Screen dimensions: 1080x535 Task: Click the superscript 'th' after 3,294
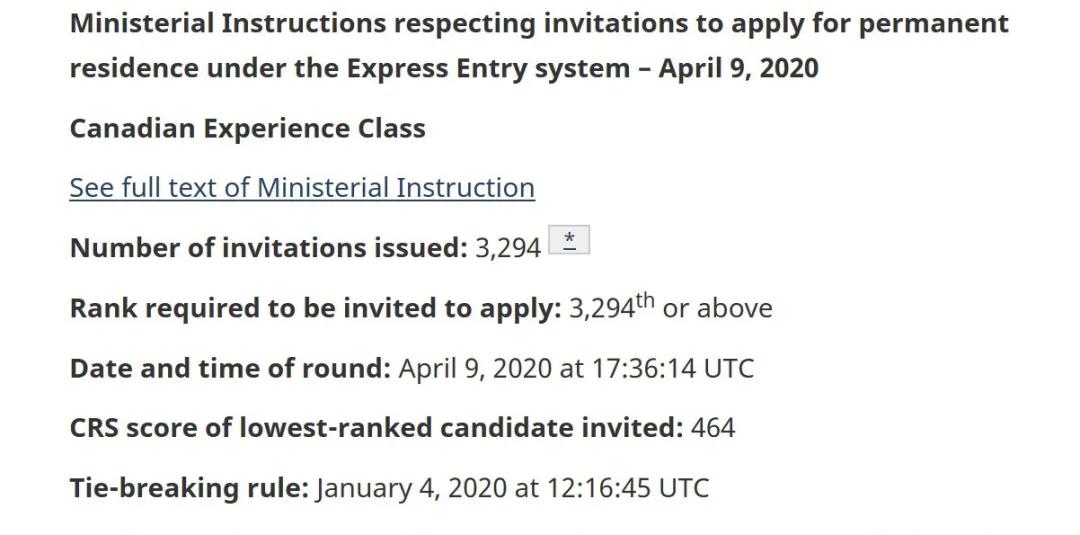pos(645,301)
